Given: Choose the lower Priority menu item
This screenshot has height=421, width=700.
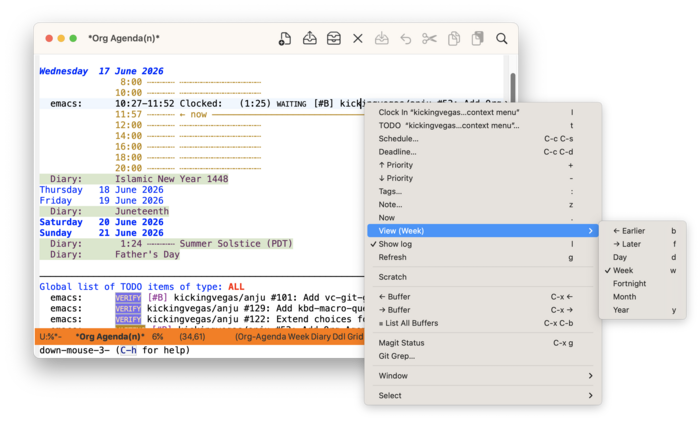Looking at the screenshot, I should [483, 178].
